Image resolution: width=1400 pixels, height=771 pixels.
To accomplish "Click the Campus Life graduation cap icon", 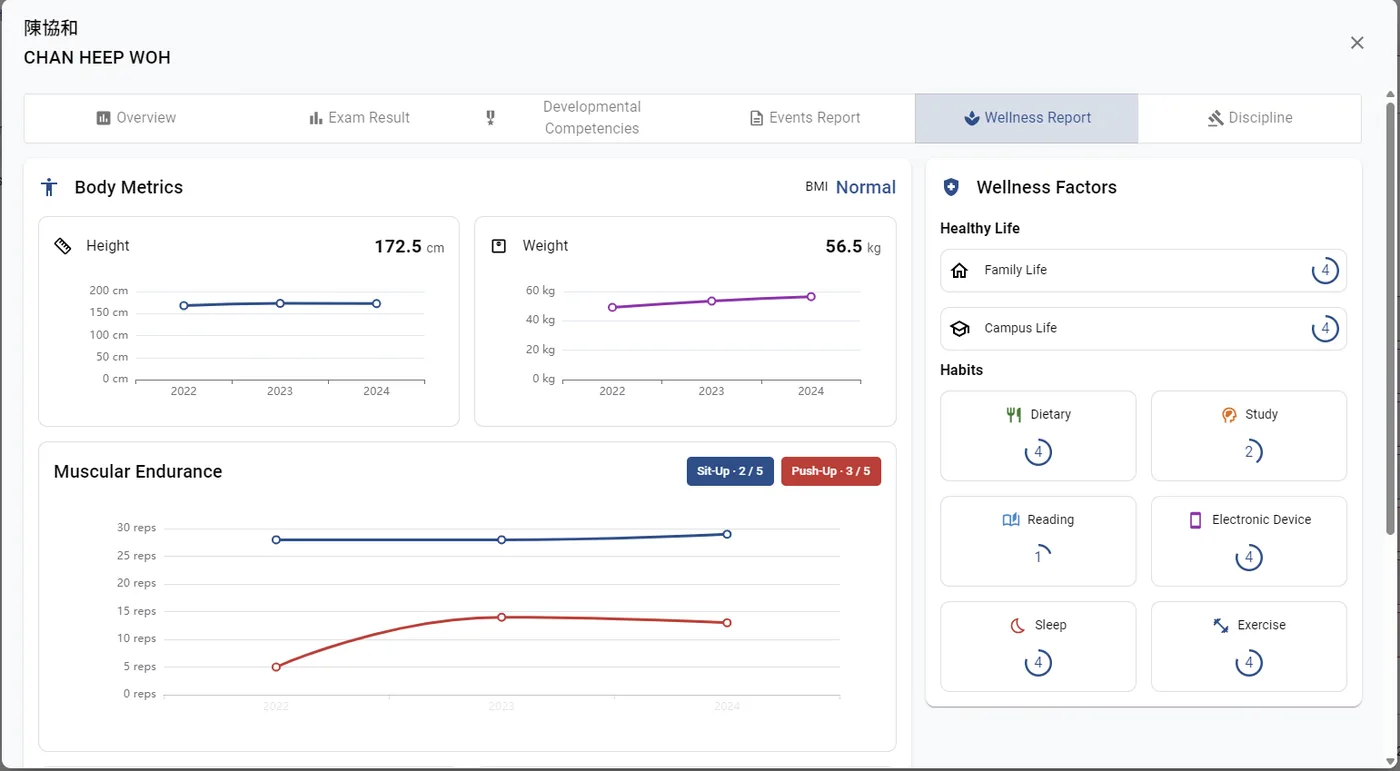I will coord(960,328).
